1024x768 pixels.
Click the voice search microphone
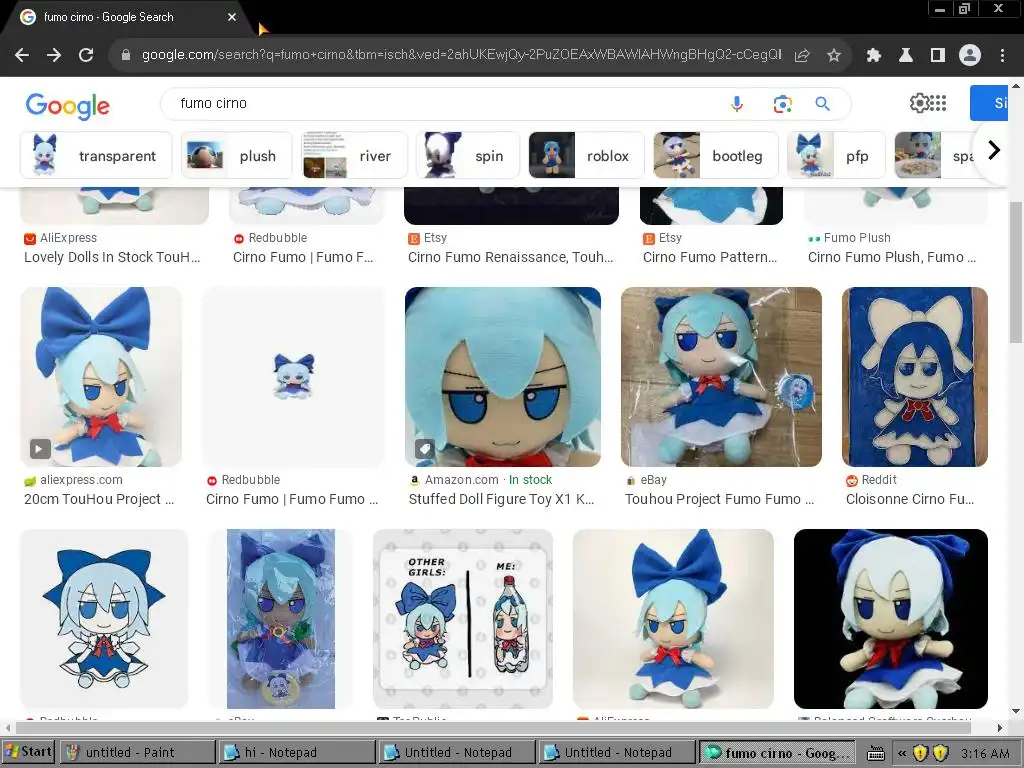[737, 104]
